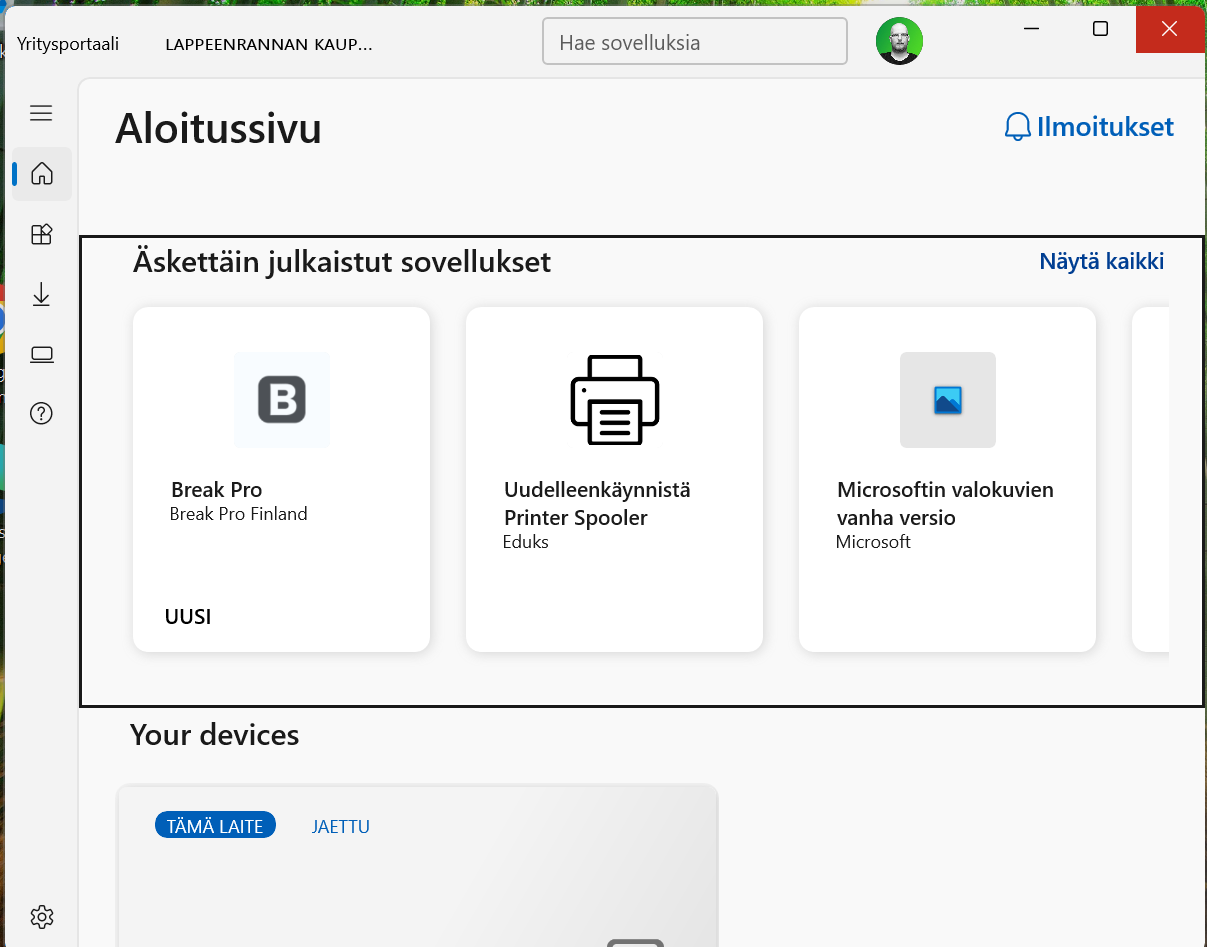Click the printer icon for Printer Spooler

tap(615, 400)
